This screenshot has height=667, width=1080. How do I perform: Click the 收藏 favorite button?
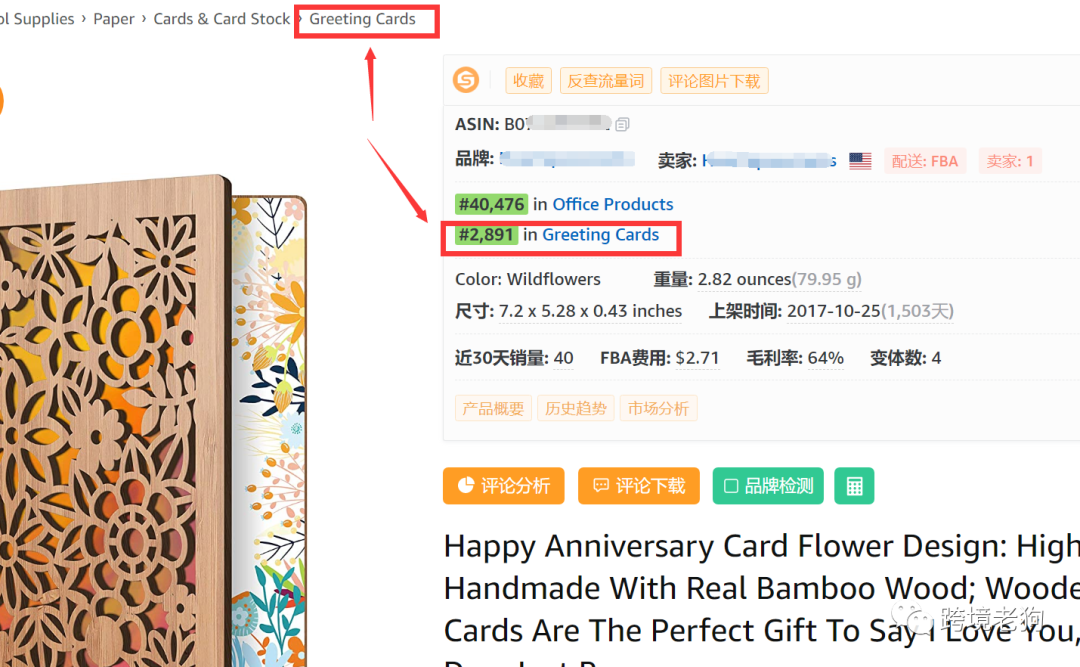tap(528, 81)
